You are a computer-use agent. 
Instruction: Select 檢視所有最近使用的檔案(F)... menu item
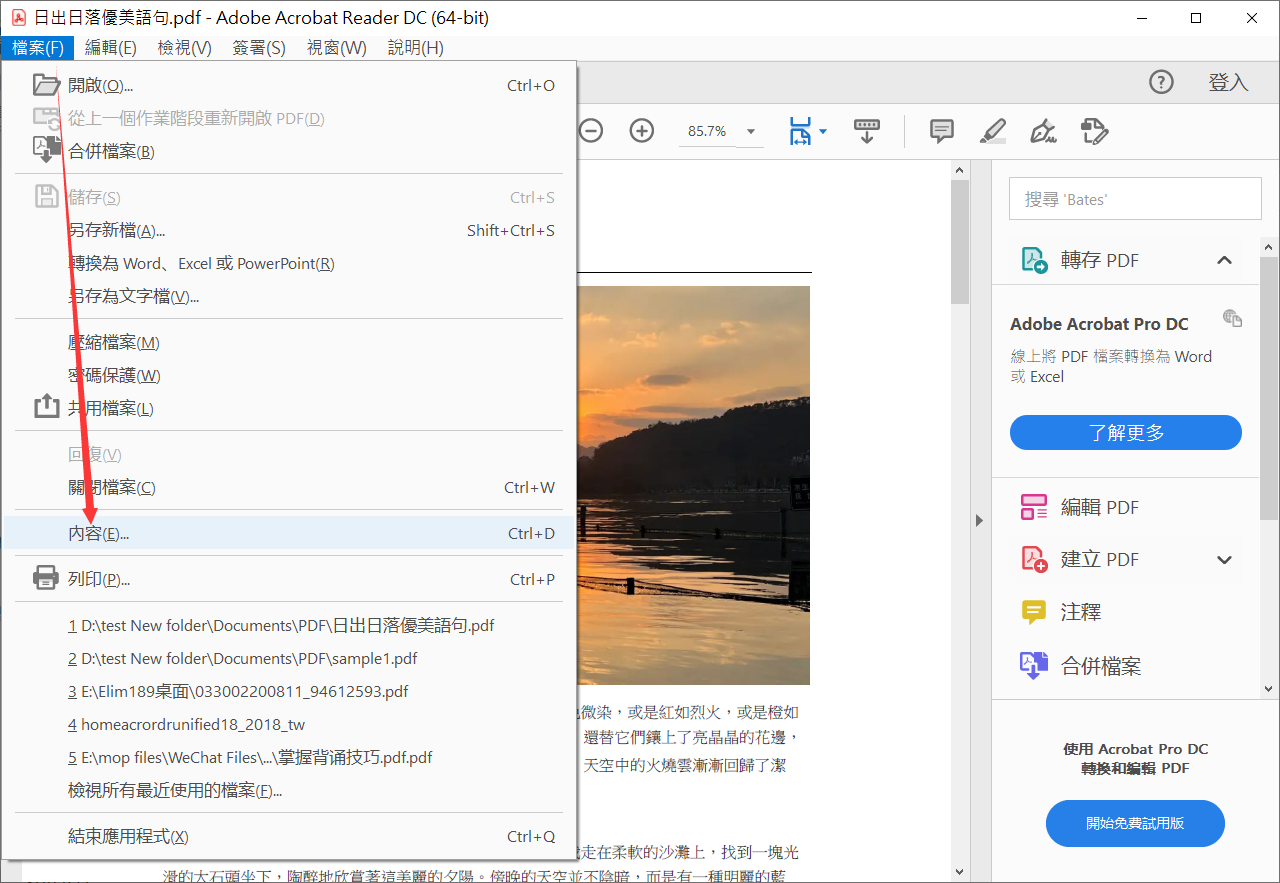pyautogui.click(x=289, y=791)
